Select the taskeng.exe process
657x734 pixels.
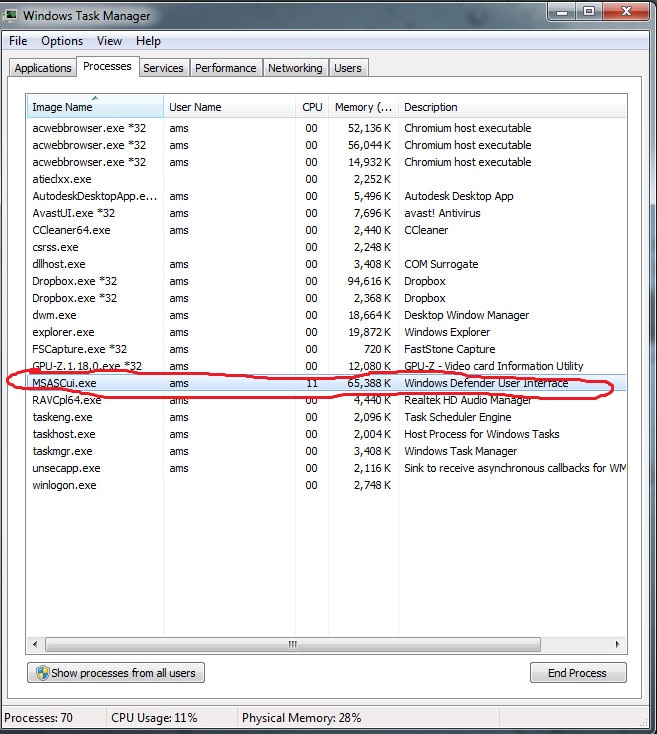point(326,417)
